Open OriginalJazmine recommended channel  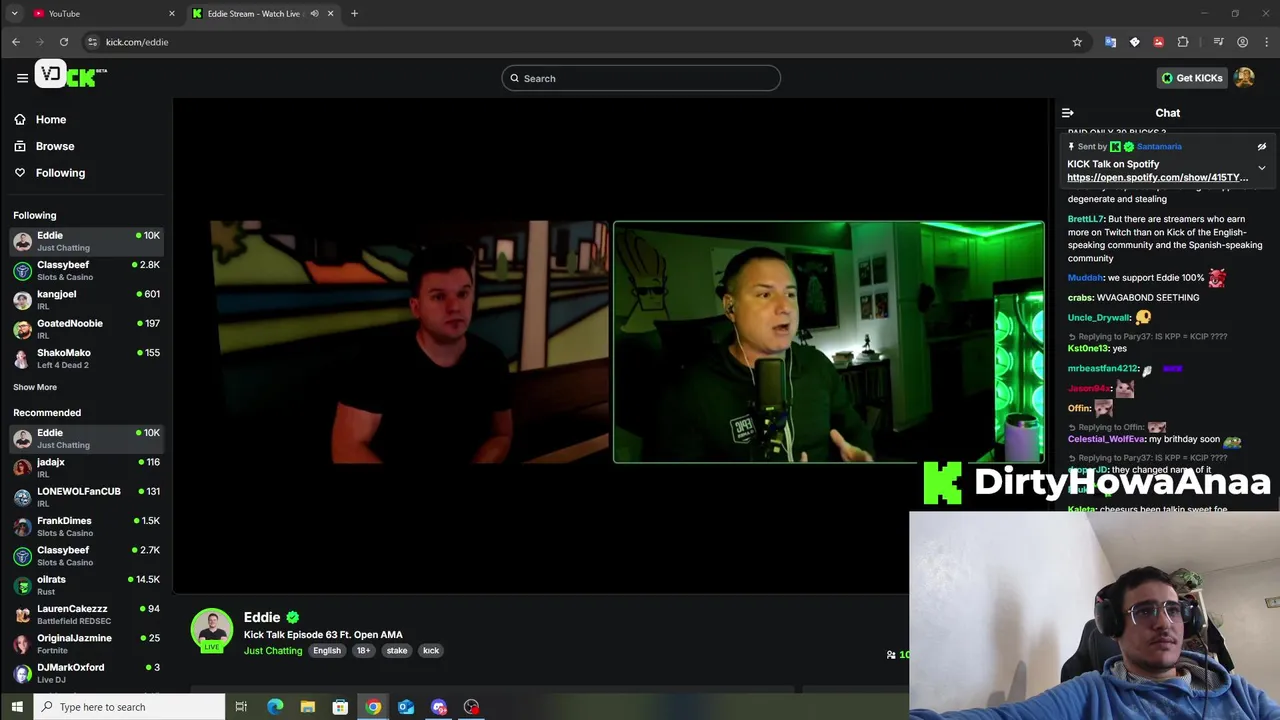[x=86, y=643]
